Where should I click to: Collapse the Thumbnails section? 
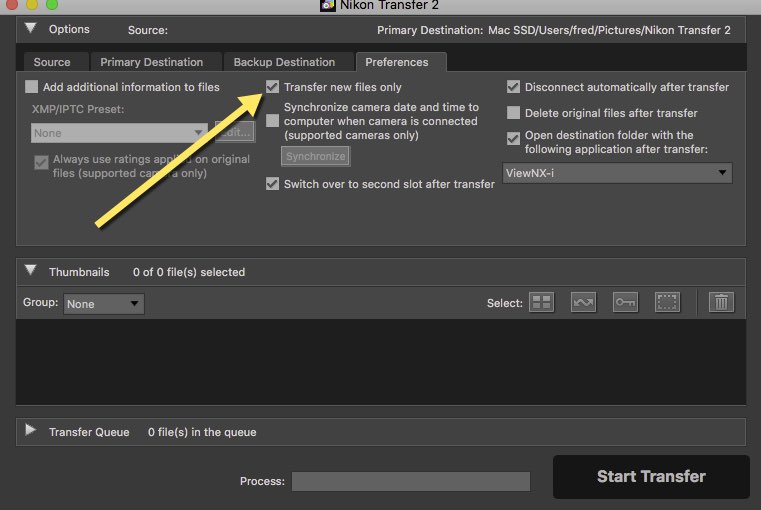tap(31, 271)
